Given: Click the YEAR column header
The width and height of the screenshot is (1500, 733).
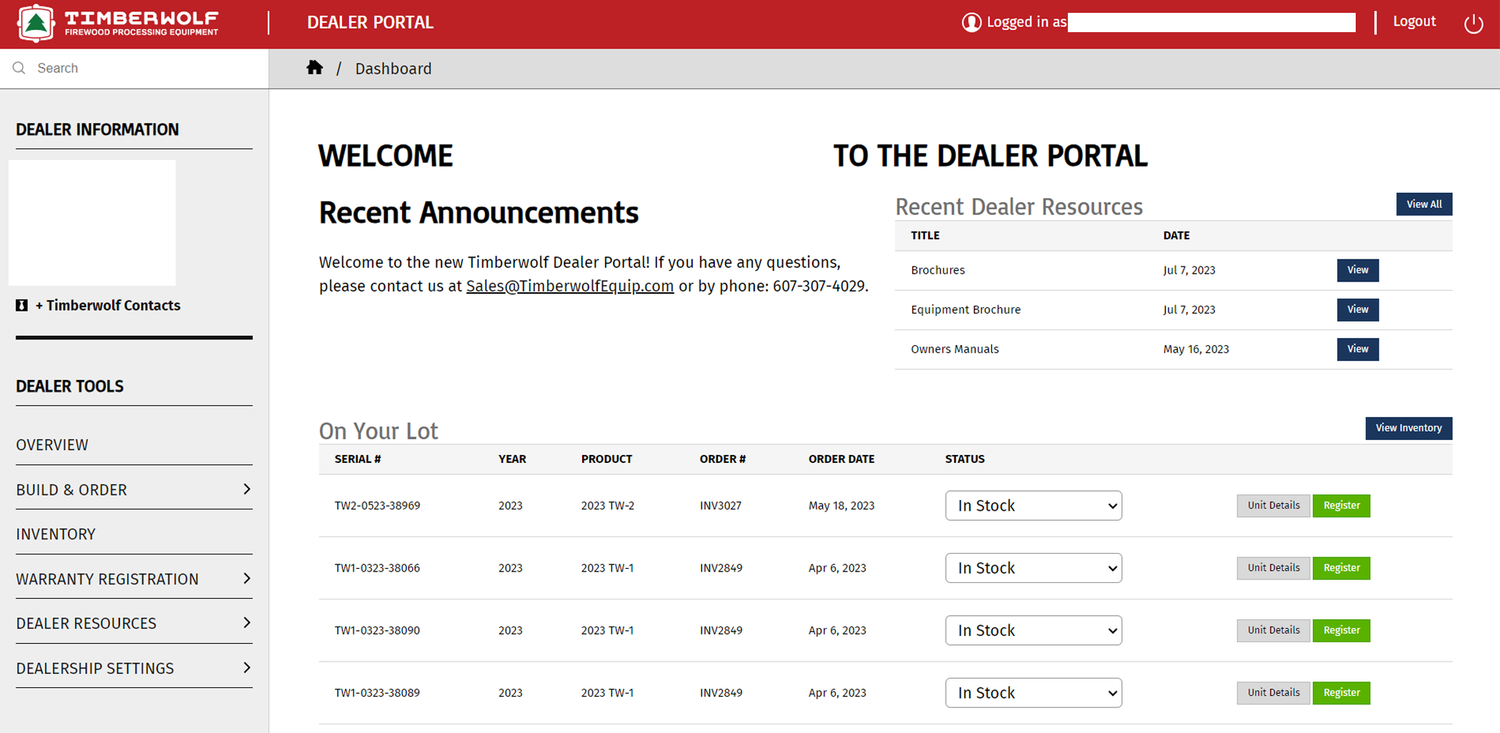Looking at the screenshot, I should pyautogui.click(x=512, y=459).
